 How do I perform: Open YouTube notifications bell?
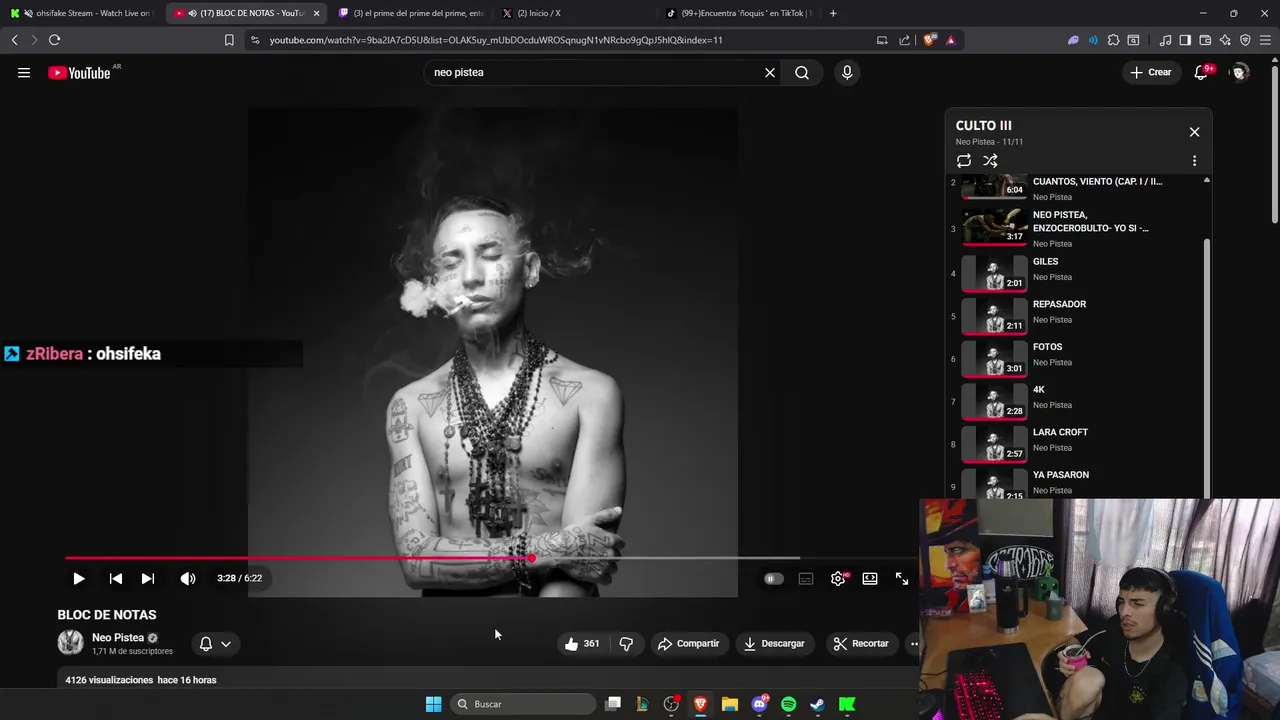coord(1201,72)
